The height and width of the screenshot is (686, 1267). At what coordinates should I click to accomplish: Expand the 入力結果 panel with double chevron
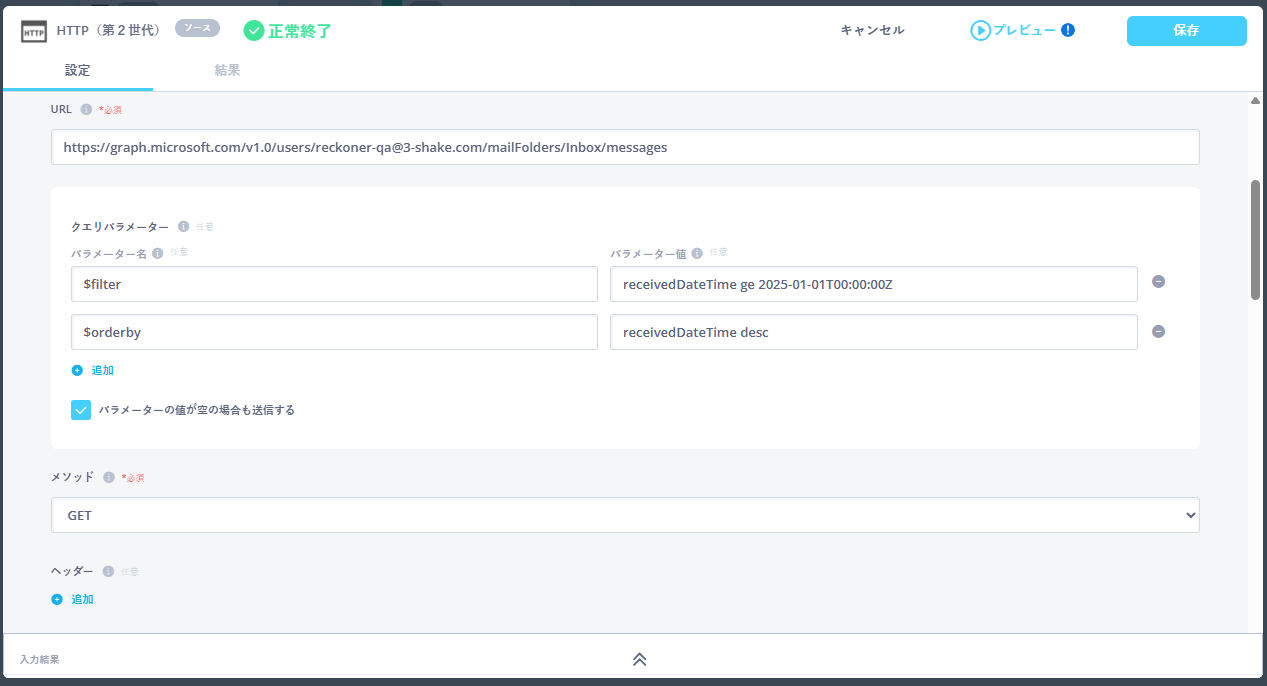pyautogui.click(x=639, y=659)
